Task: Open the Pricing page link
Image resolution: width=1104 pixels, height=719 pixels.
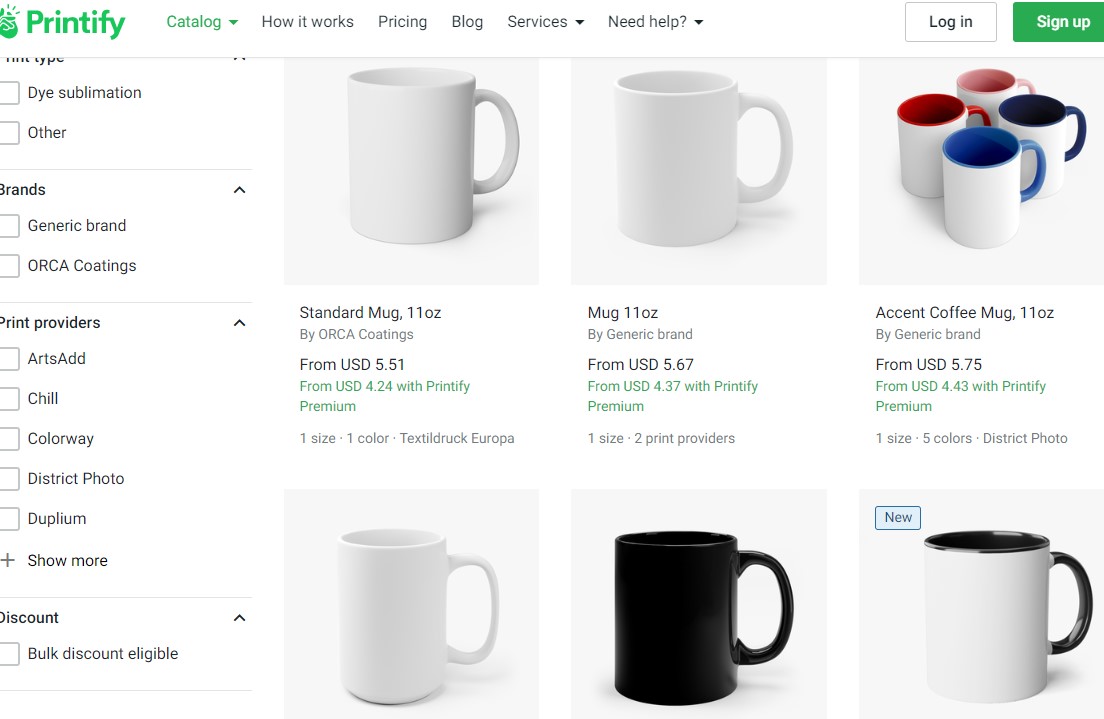Action: pyautogui.click(x=402, y=21)
